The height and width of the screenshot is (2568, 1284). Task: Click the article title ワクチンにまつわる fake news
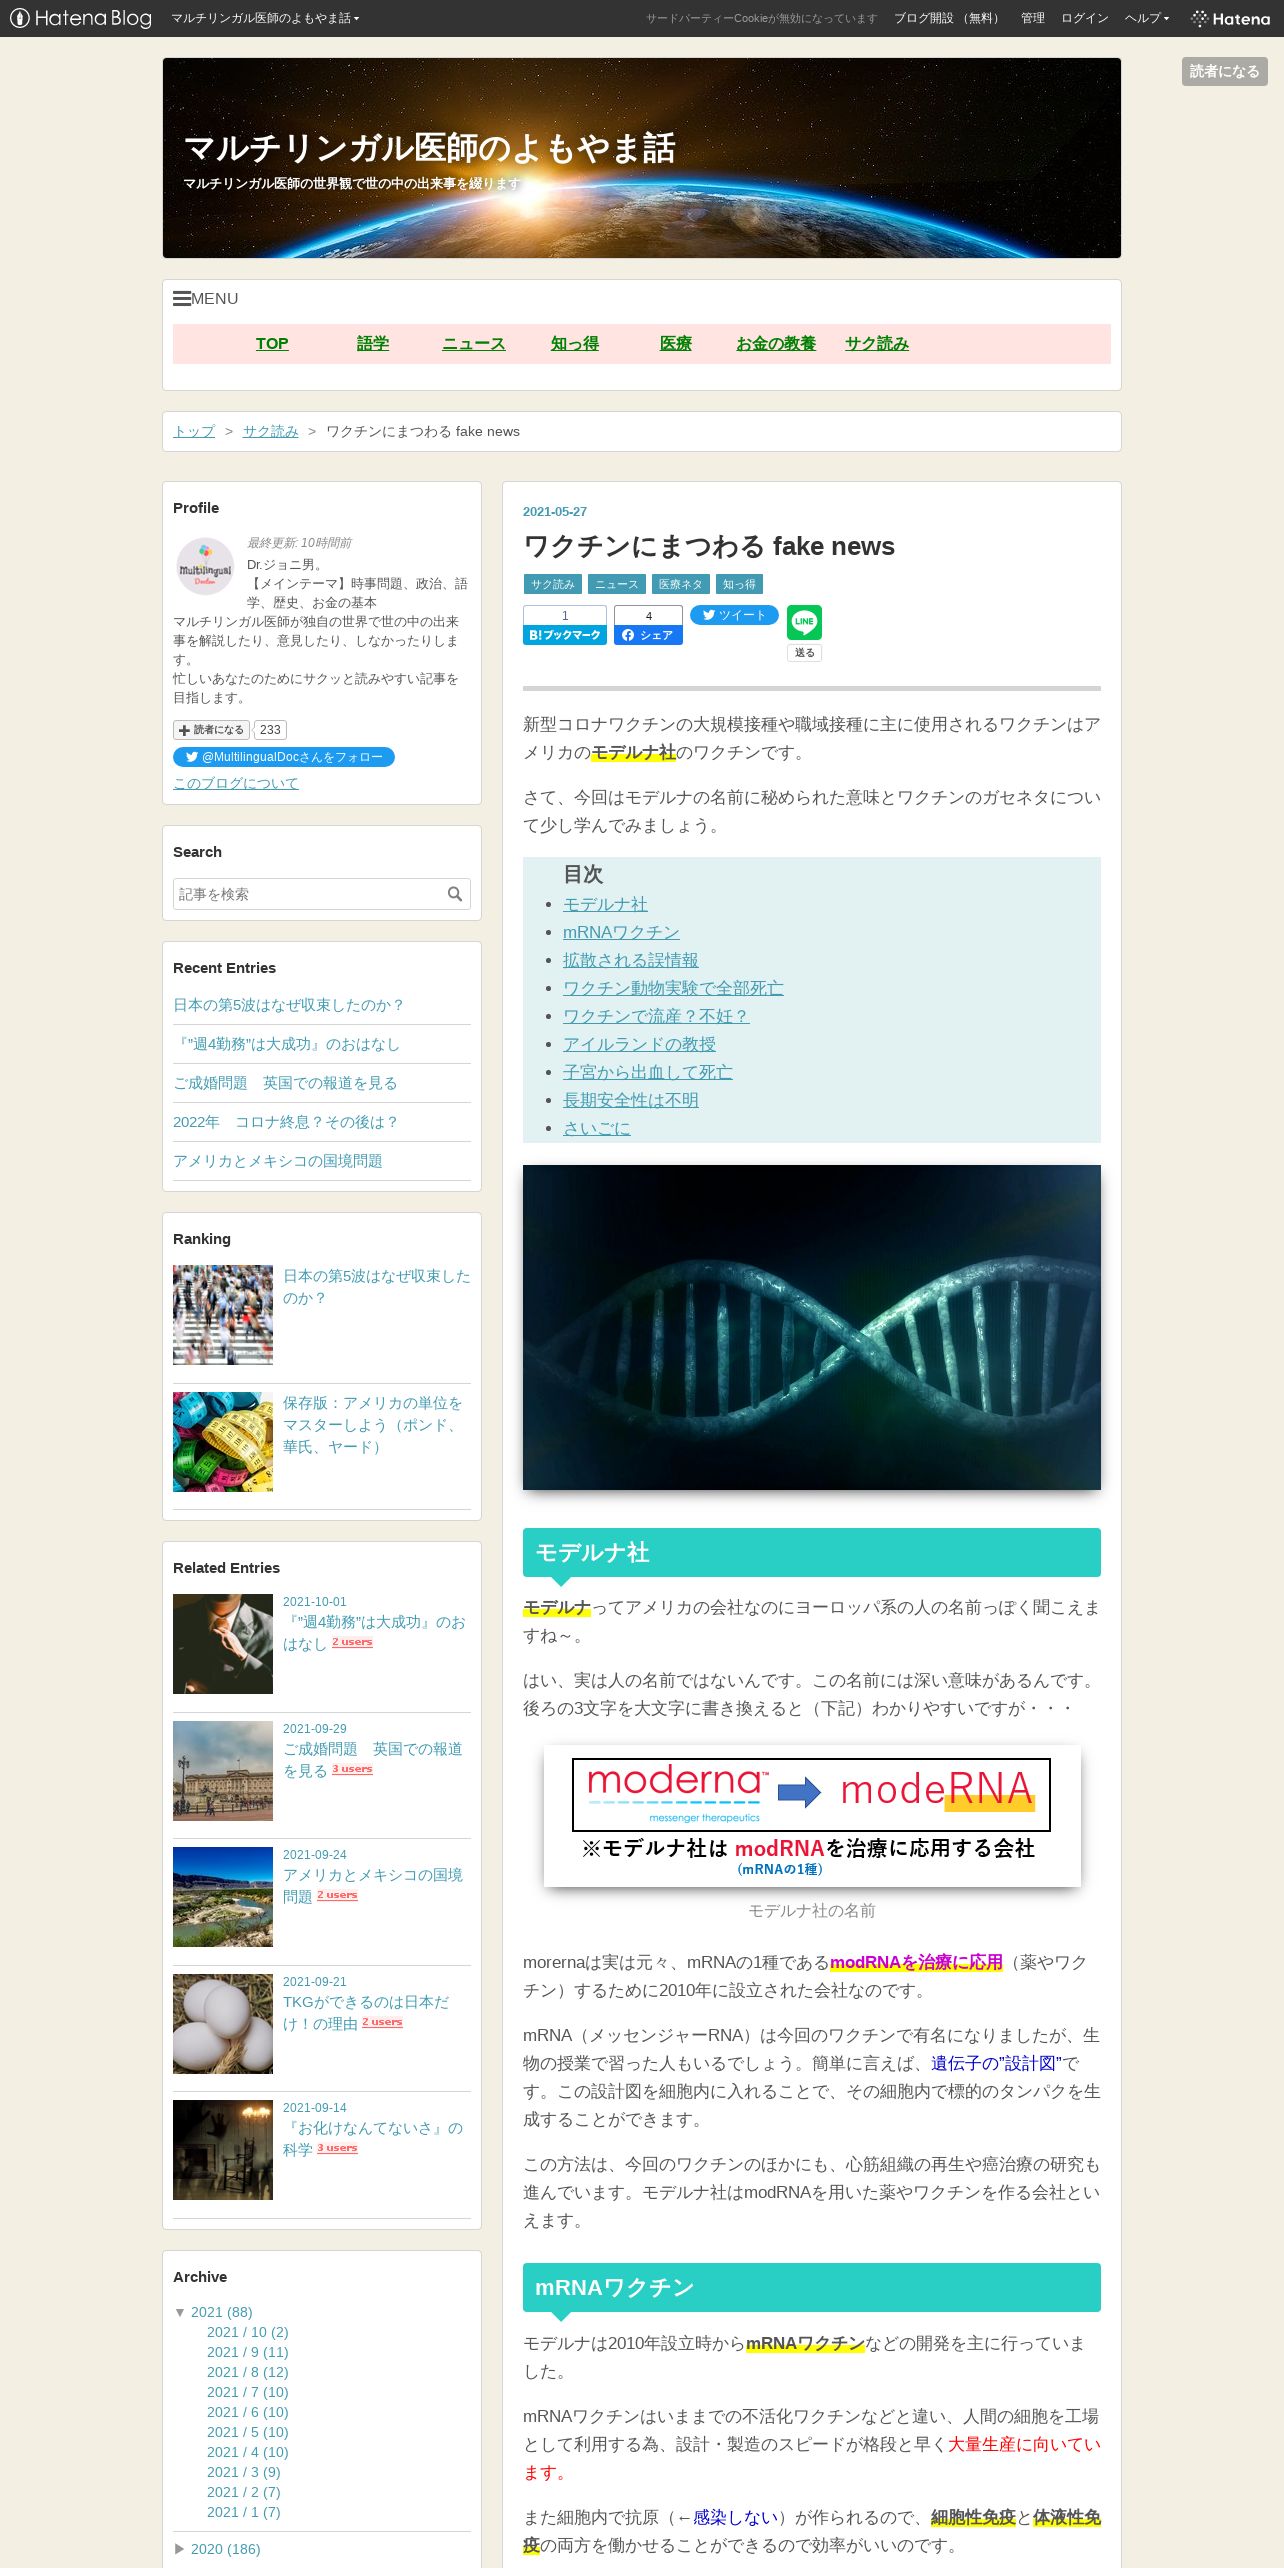point(709,546)
